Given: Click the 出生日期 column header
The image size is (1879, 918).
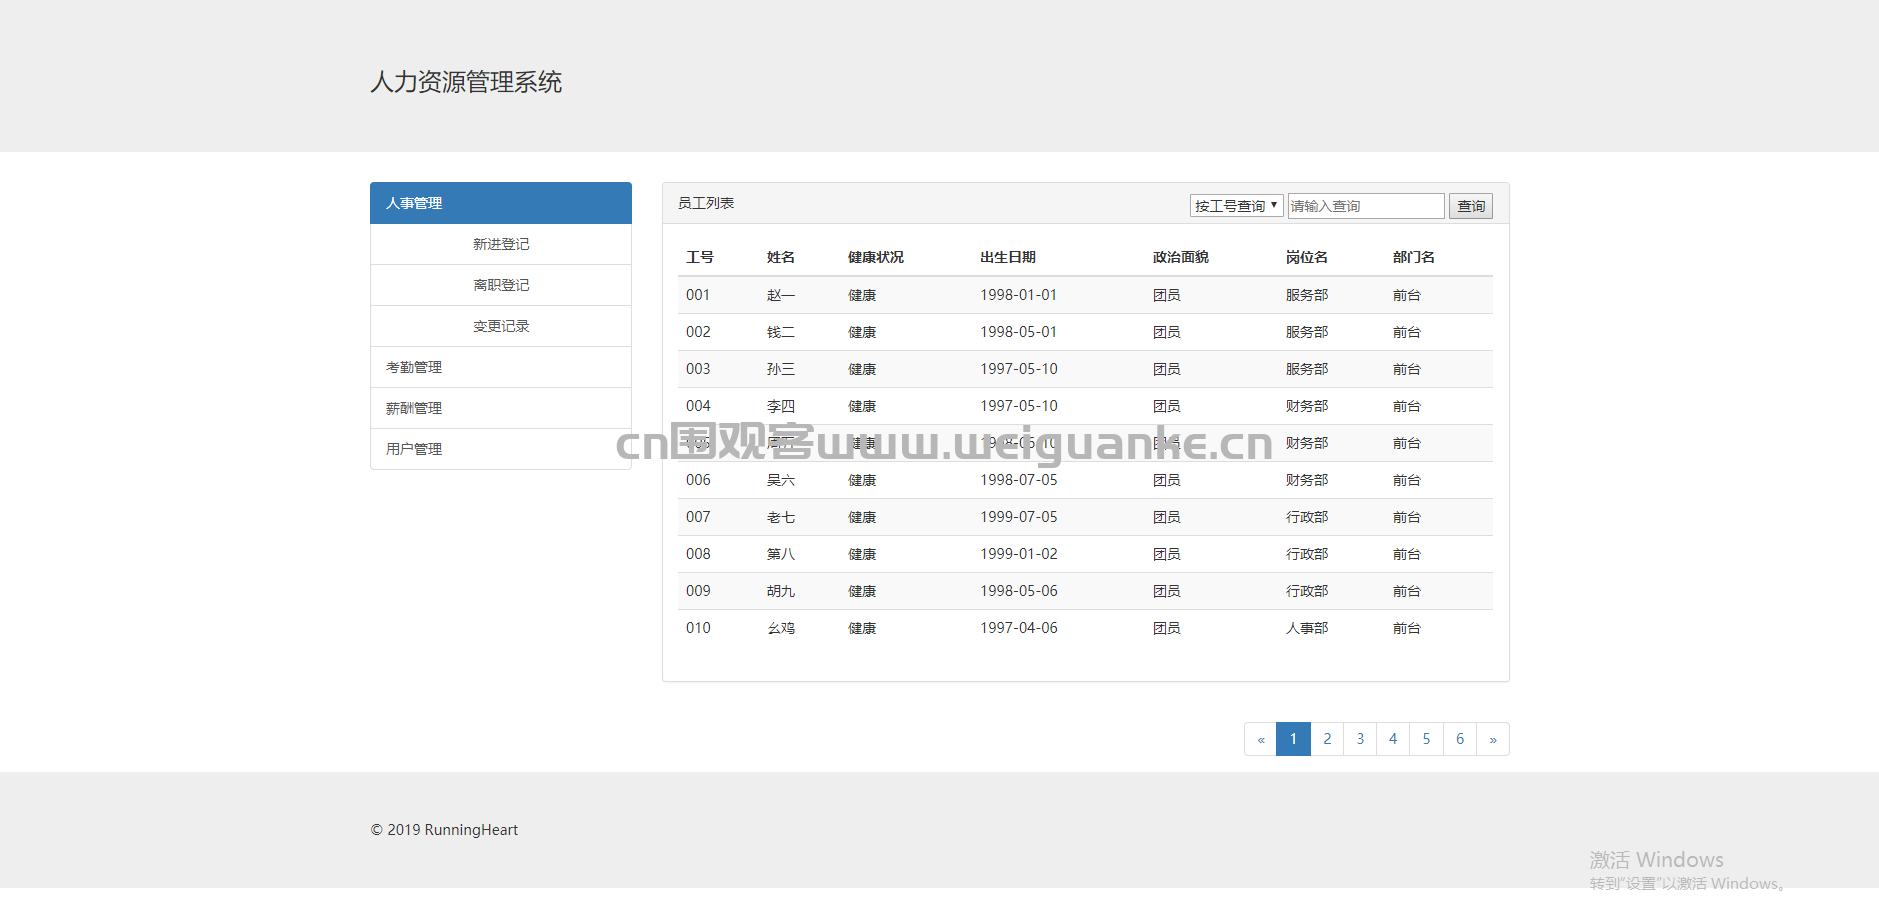Looking at the screenshot, I should point(1008,257).
